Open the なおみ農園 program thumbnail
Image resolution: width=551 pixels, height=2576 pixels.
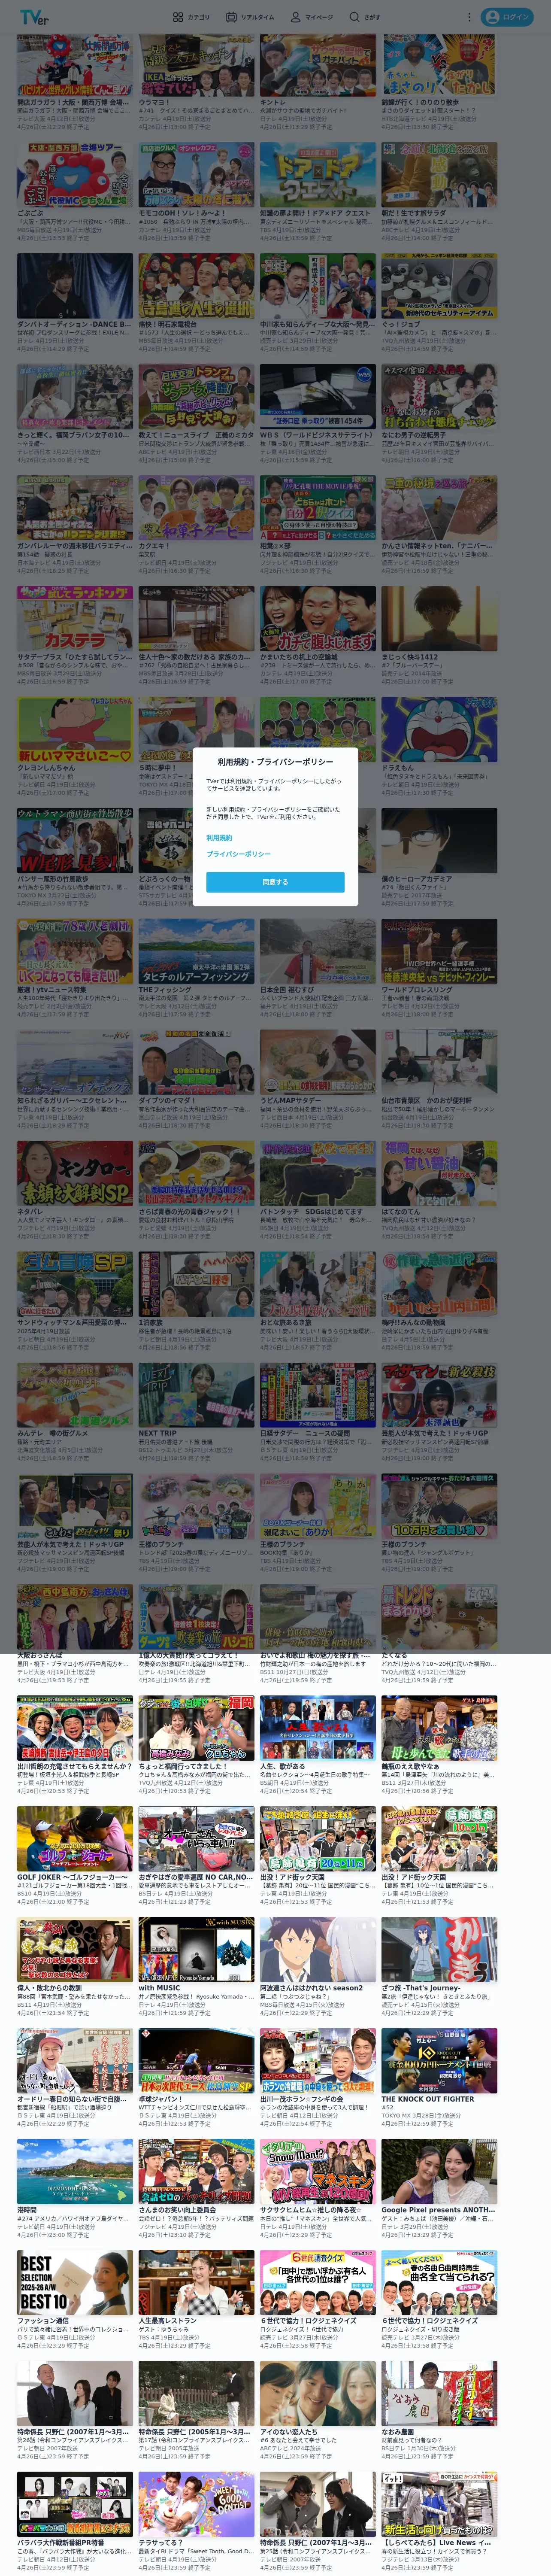coord(439,2394)
